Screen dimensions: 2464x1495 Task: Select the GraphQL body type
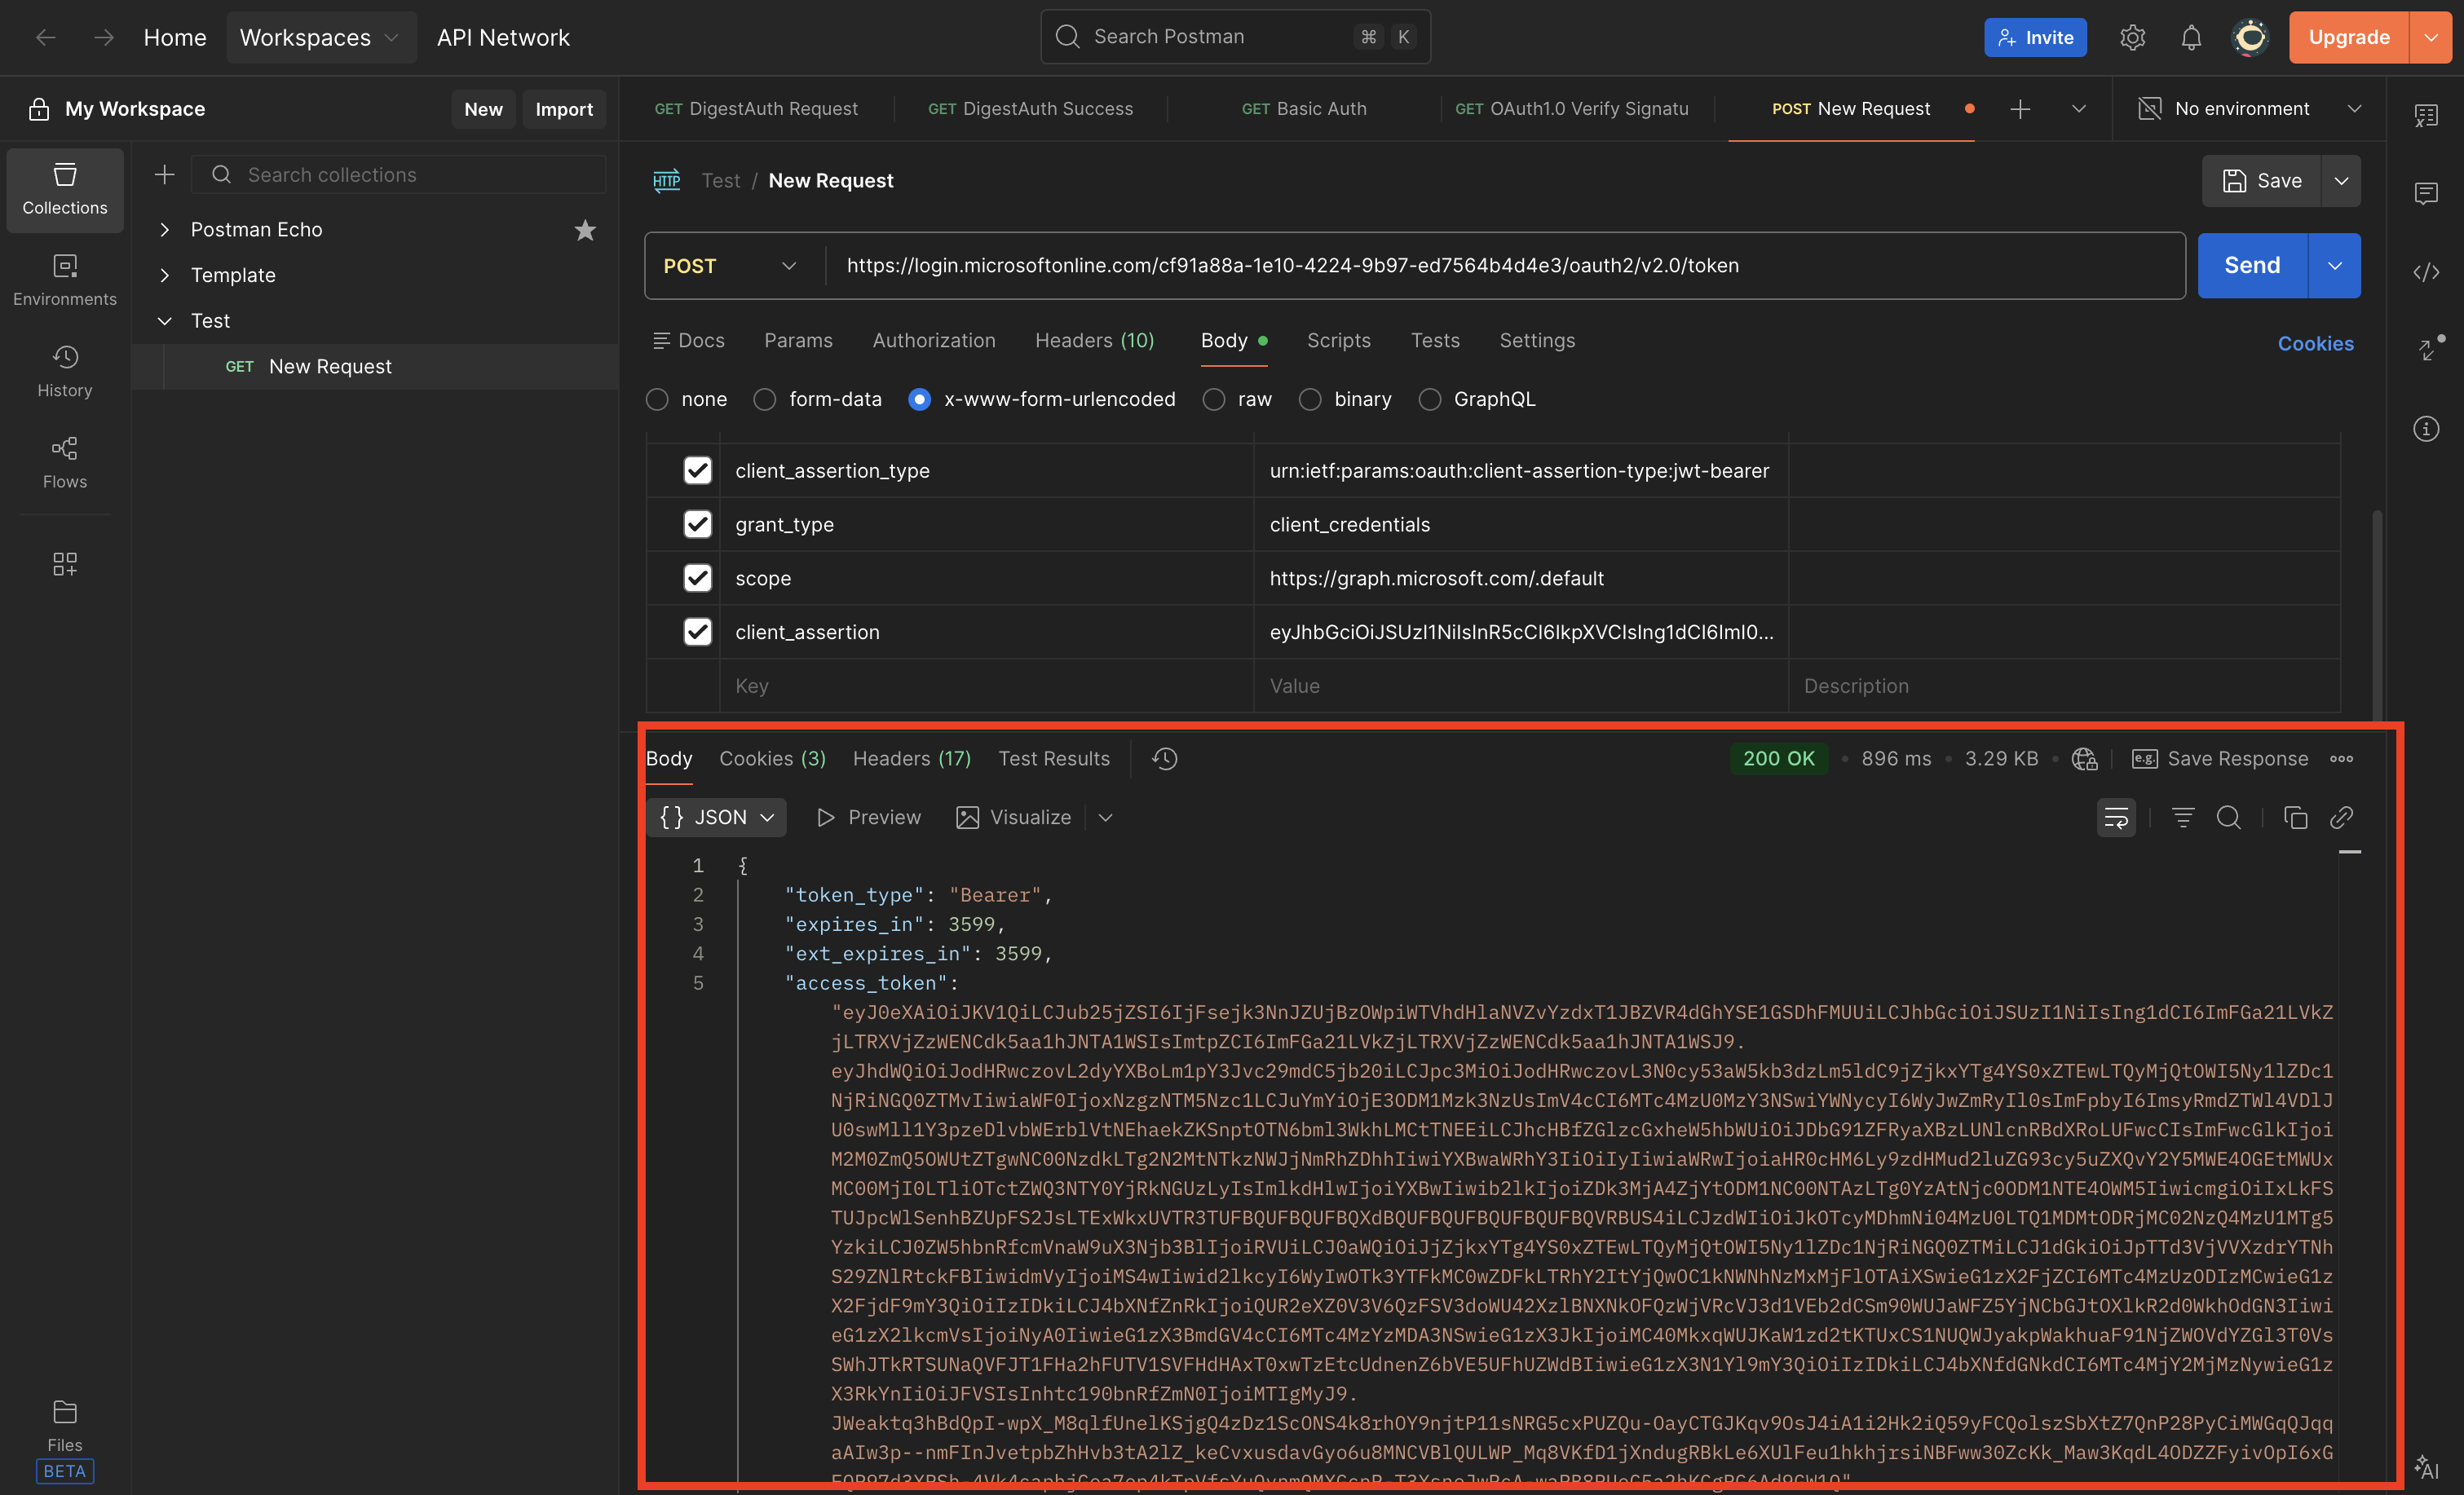coord(1430,399)
